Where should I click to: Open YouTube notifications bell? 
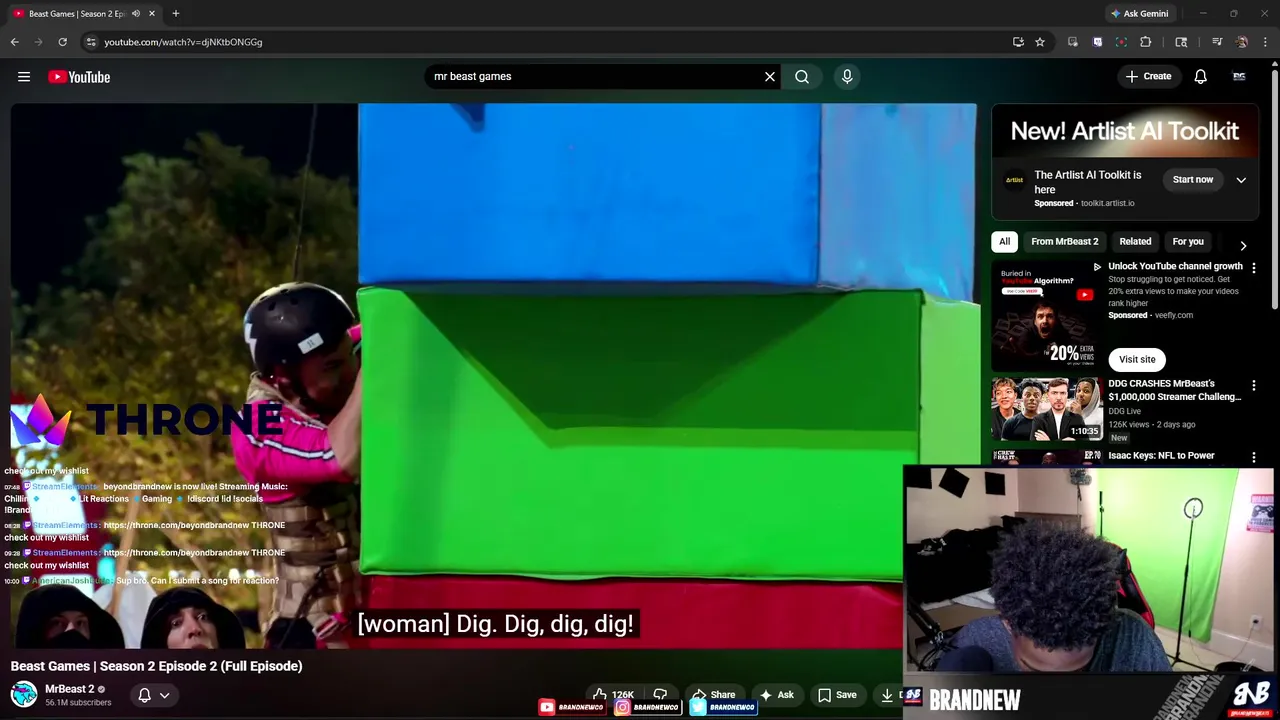coord(1201,77)
